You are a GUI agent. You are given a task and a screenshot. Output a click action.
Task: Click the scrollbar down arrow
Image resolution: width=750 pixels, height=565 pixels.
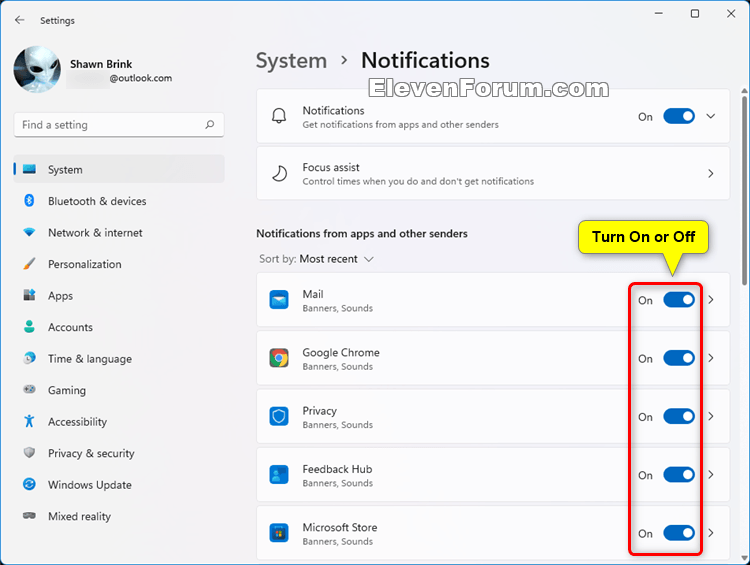click(744, 558)
